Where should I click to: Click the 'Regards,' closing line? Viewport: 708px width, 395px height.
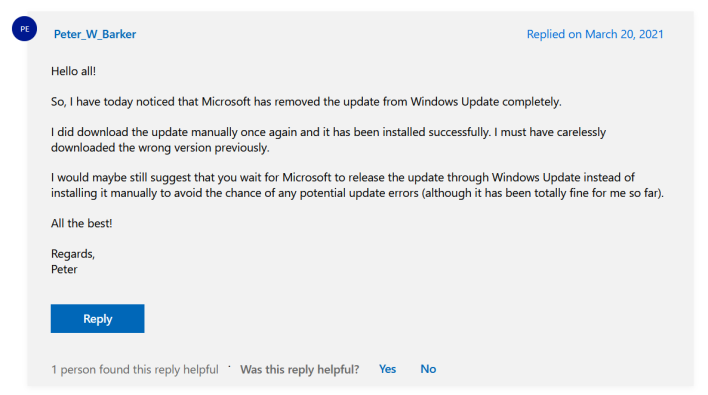tap(73, 254)
